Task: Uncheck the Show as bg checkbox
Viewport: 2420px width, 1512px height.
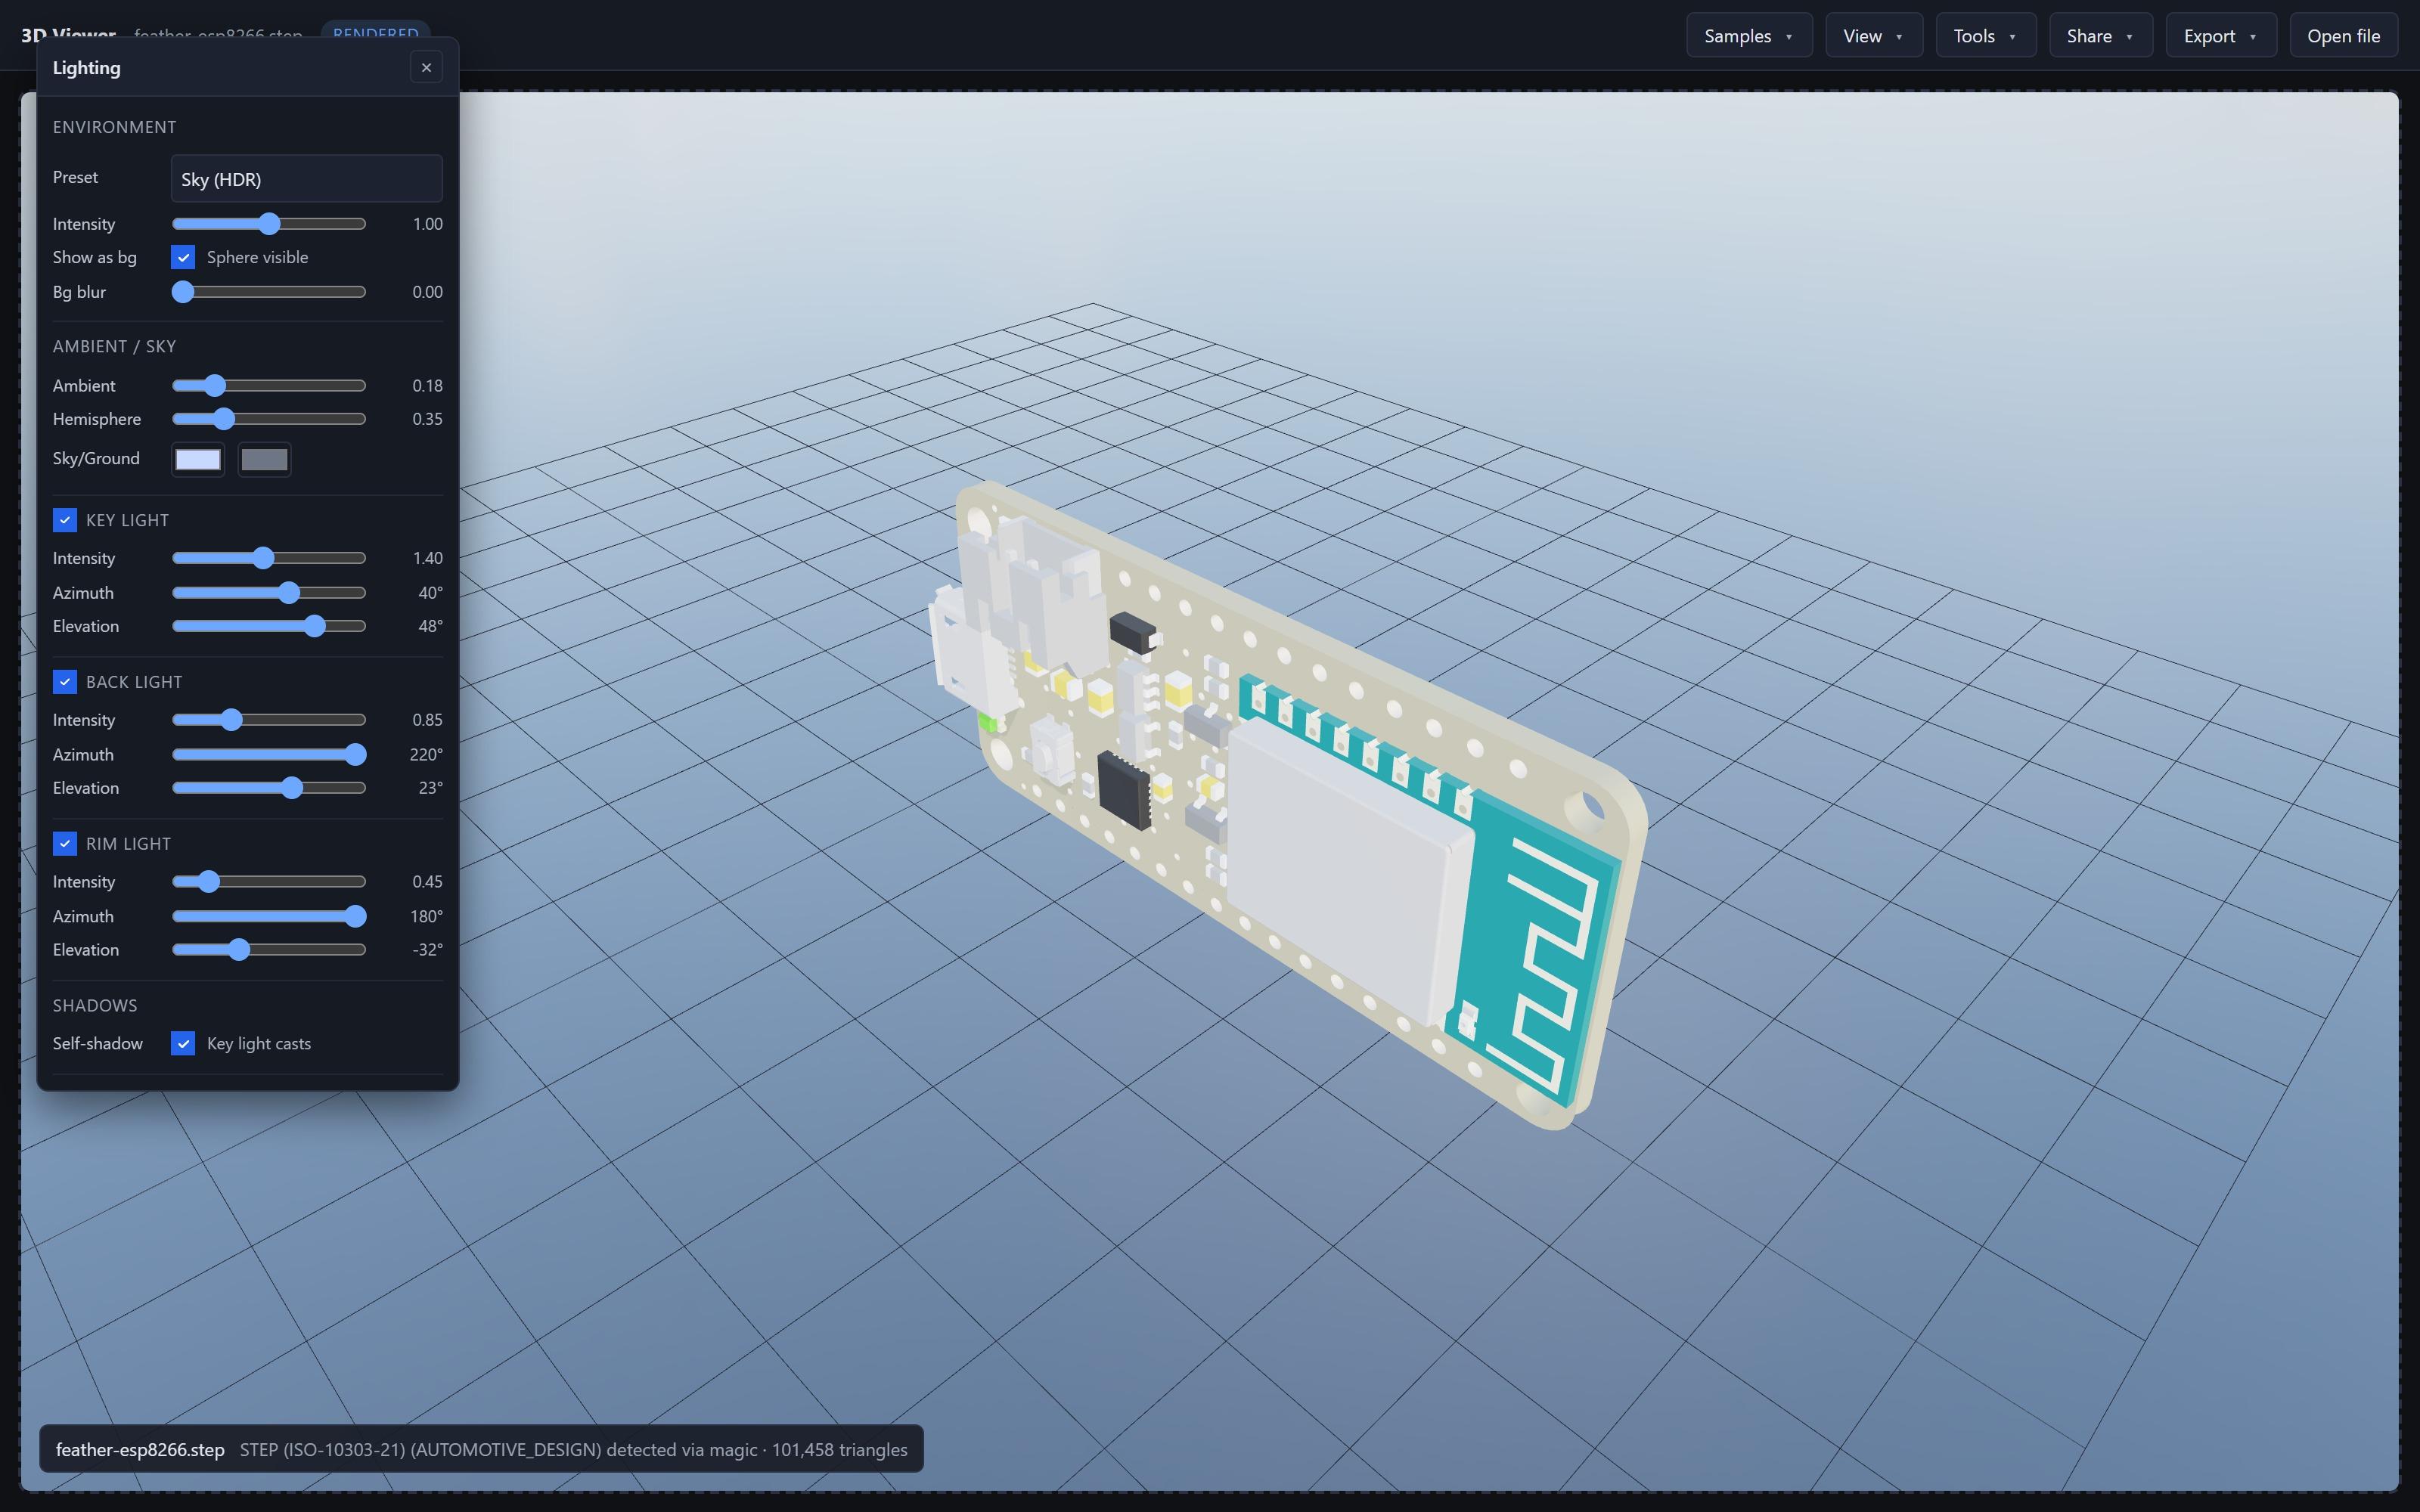Action: [x=183, y=258]
